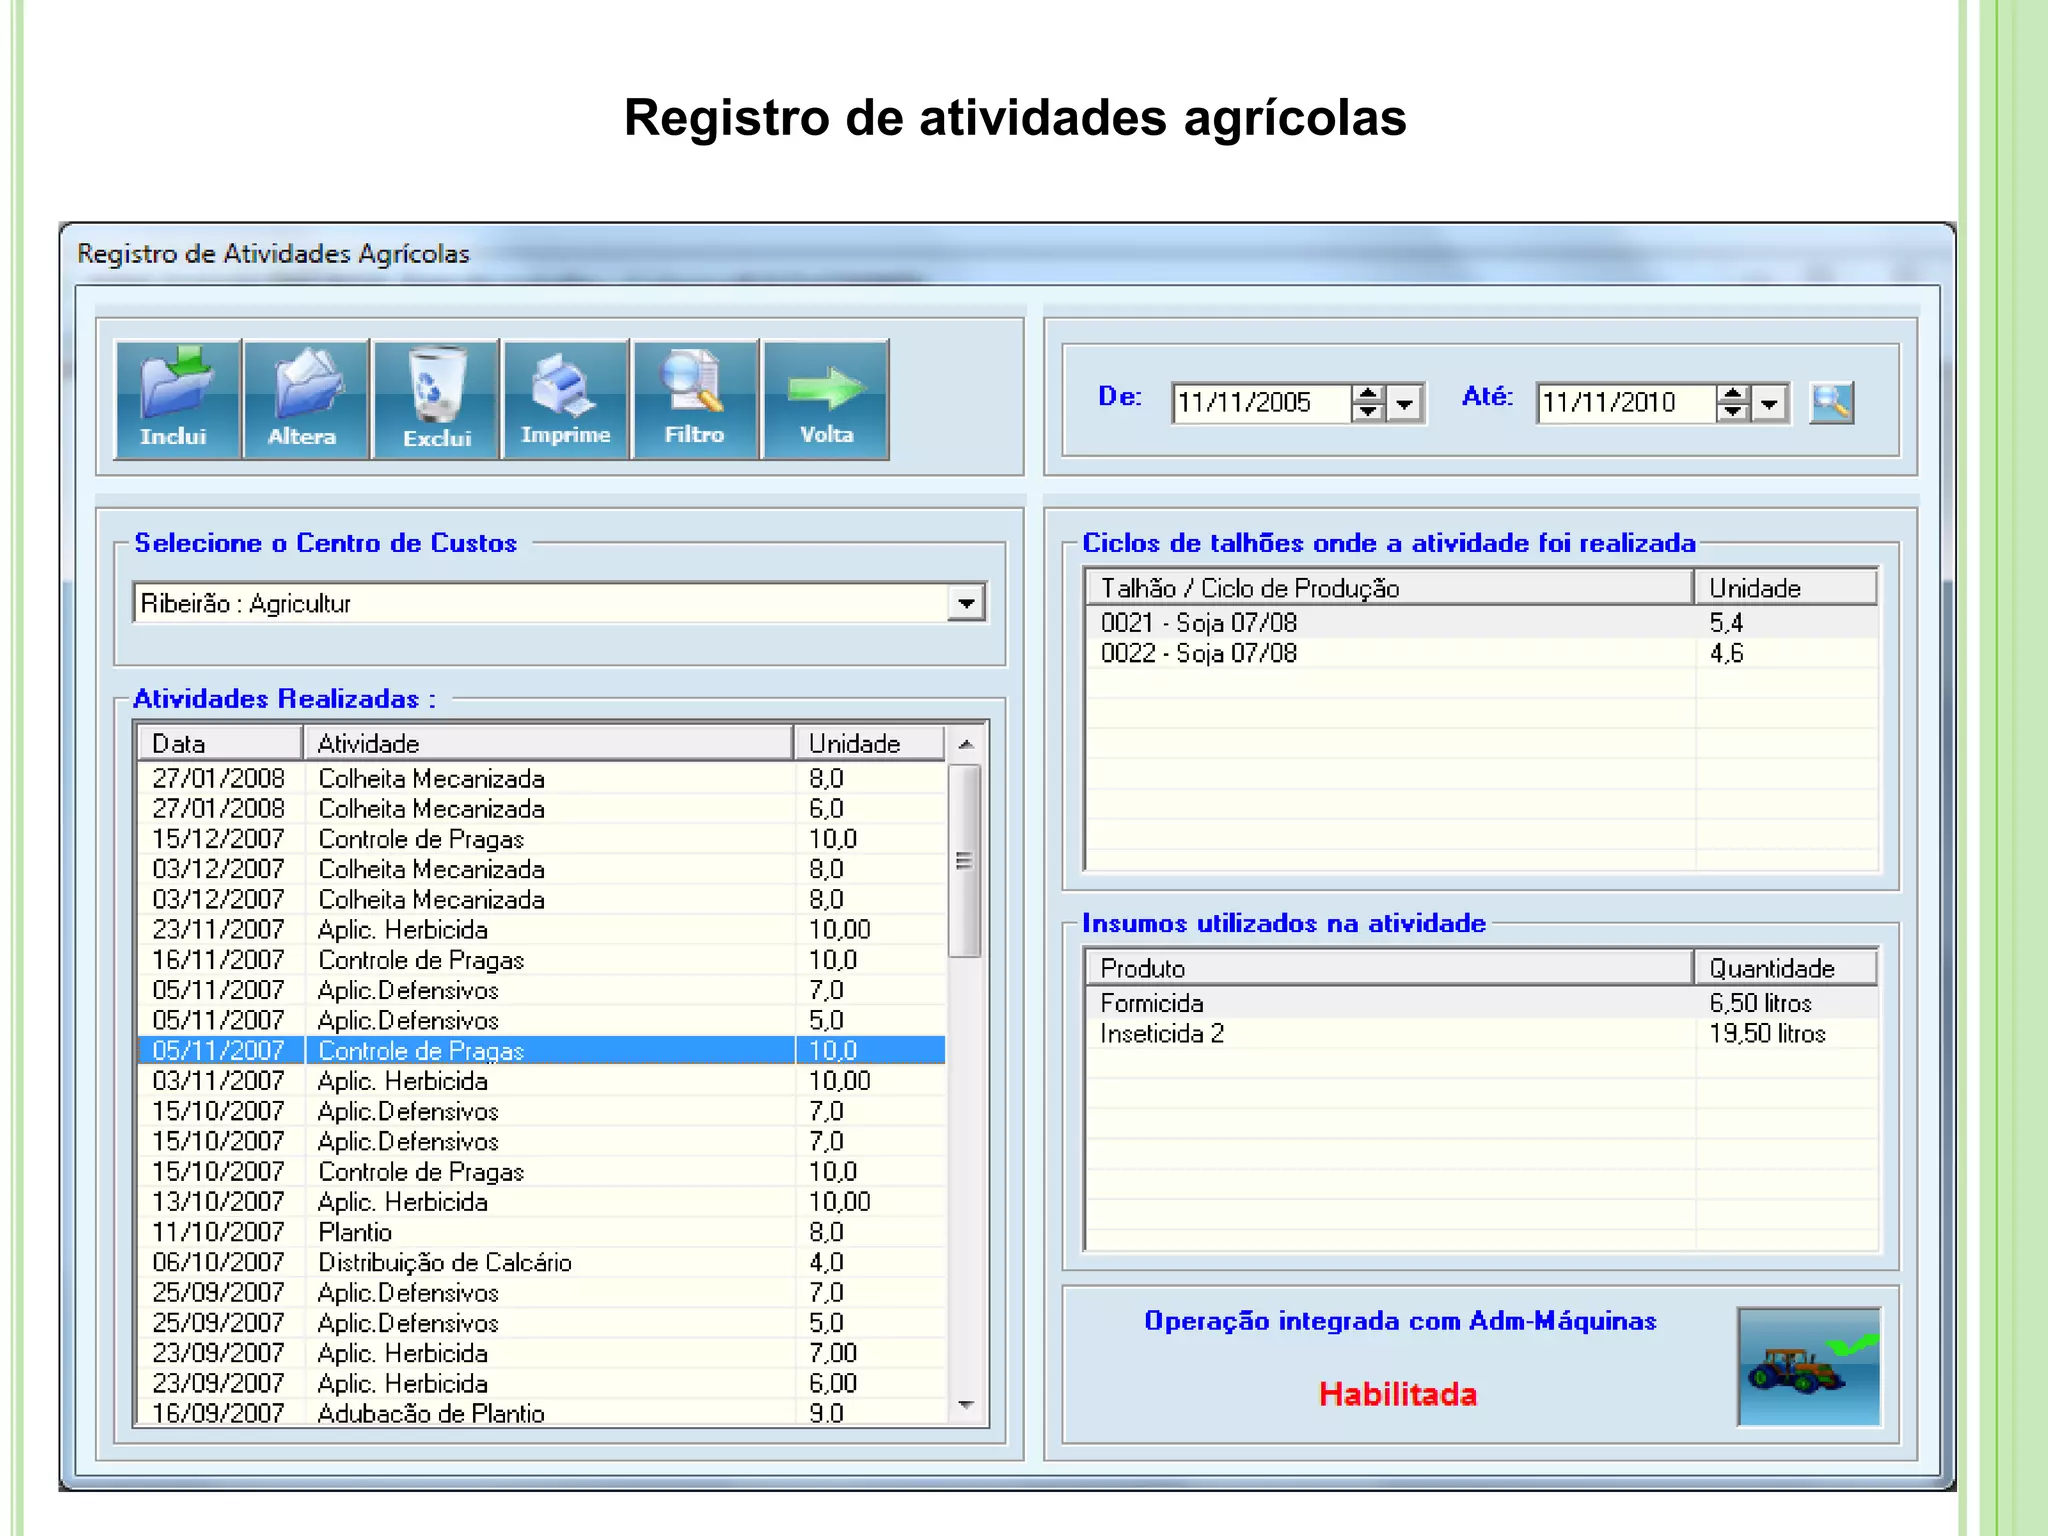Viewport: 2048px width, 1536px height.
Task: Click the Inclui folder icon button
Action: 178,399
